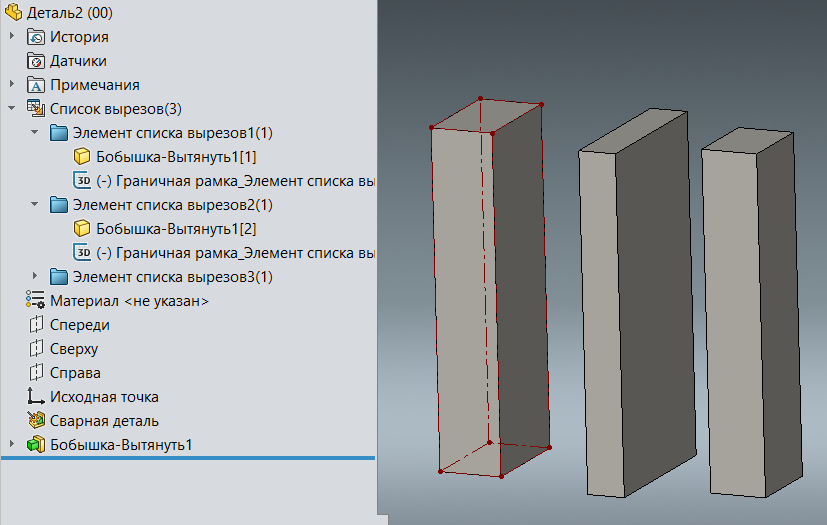827x525 pixels.
Task: Select Бобышка-Вытянуть1[1] body label
Action: (176, 157)
